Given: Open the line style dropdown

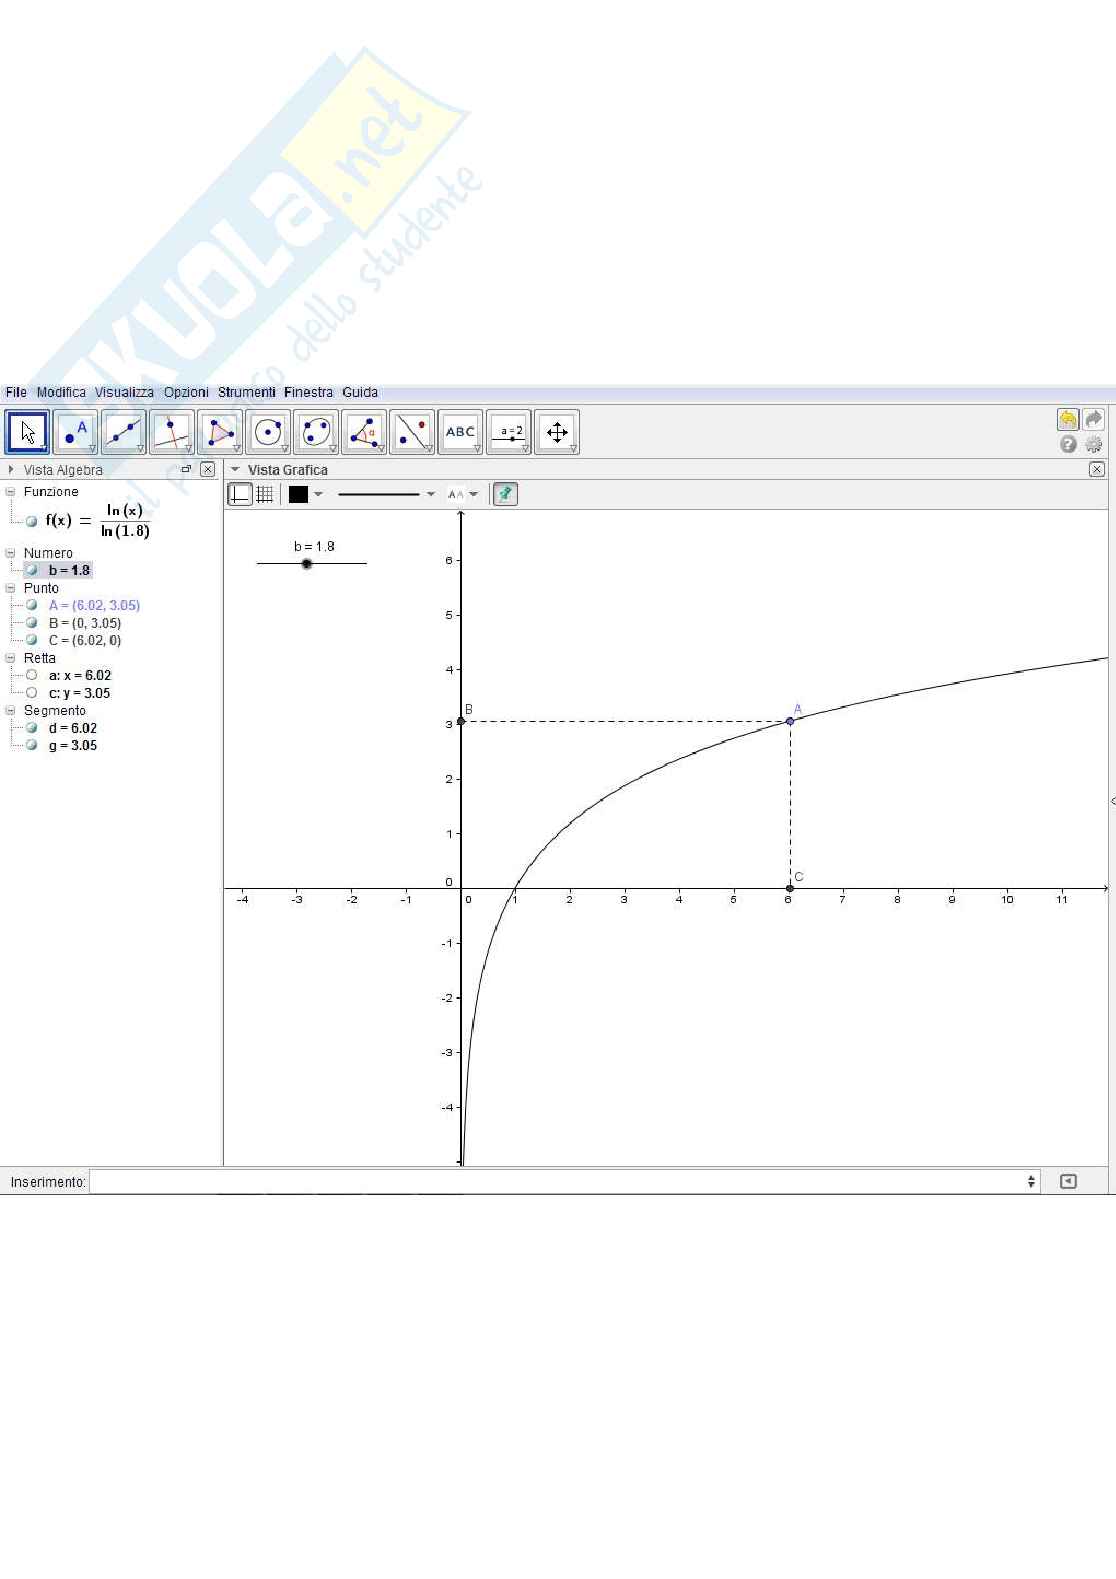Looking at the screenshot, I should point(431,494).
